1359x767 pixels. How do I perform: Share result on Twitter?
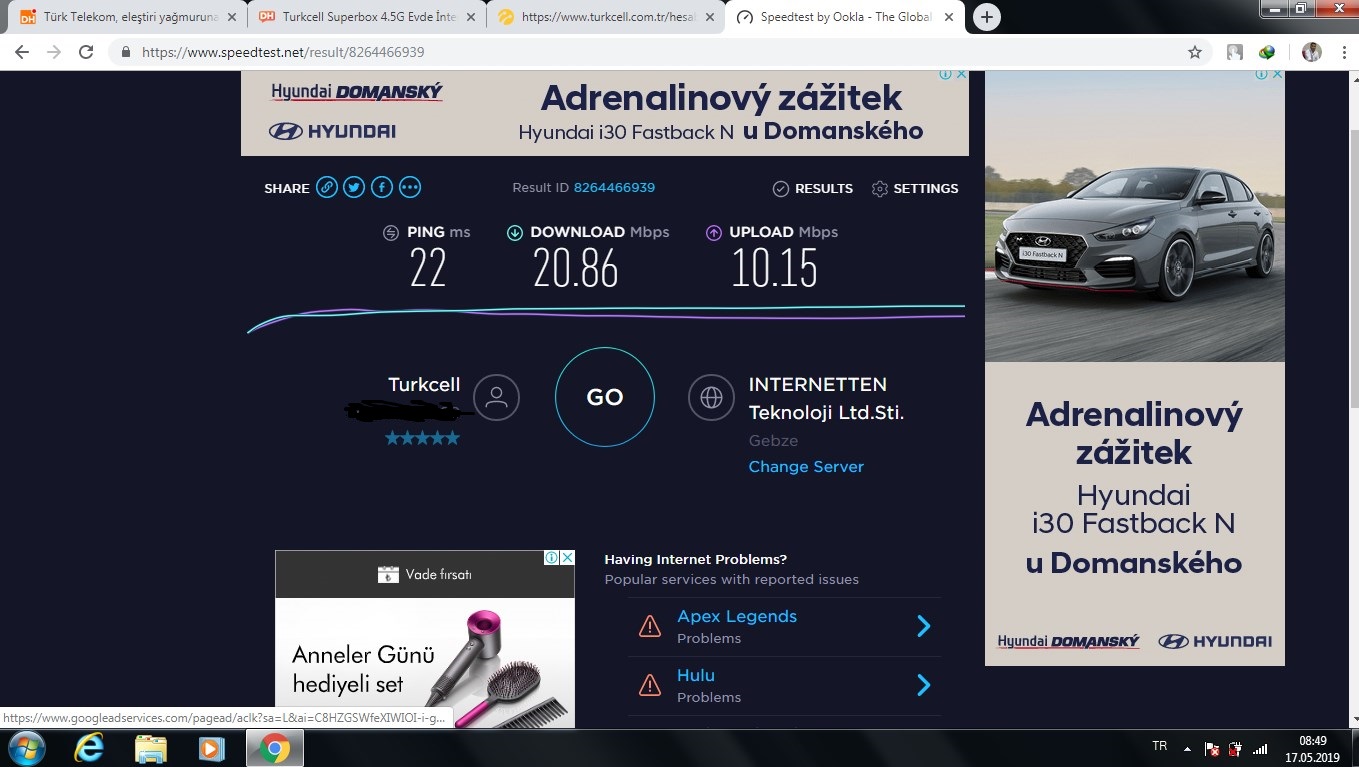[x=354, y=187]
